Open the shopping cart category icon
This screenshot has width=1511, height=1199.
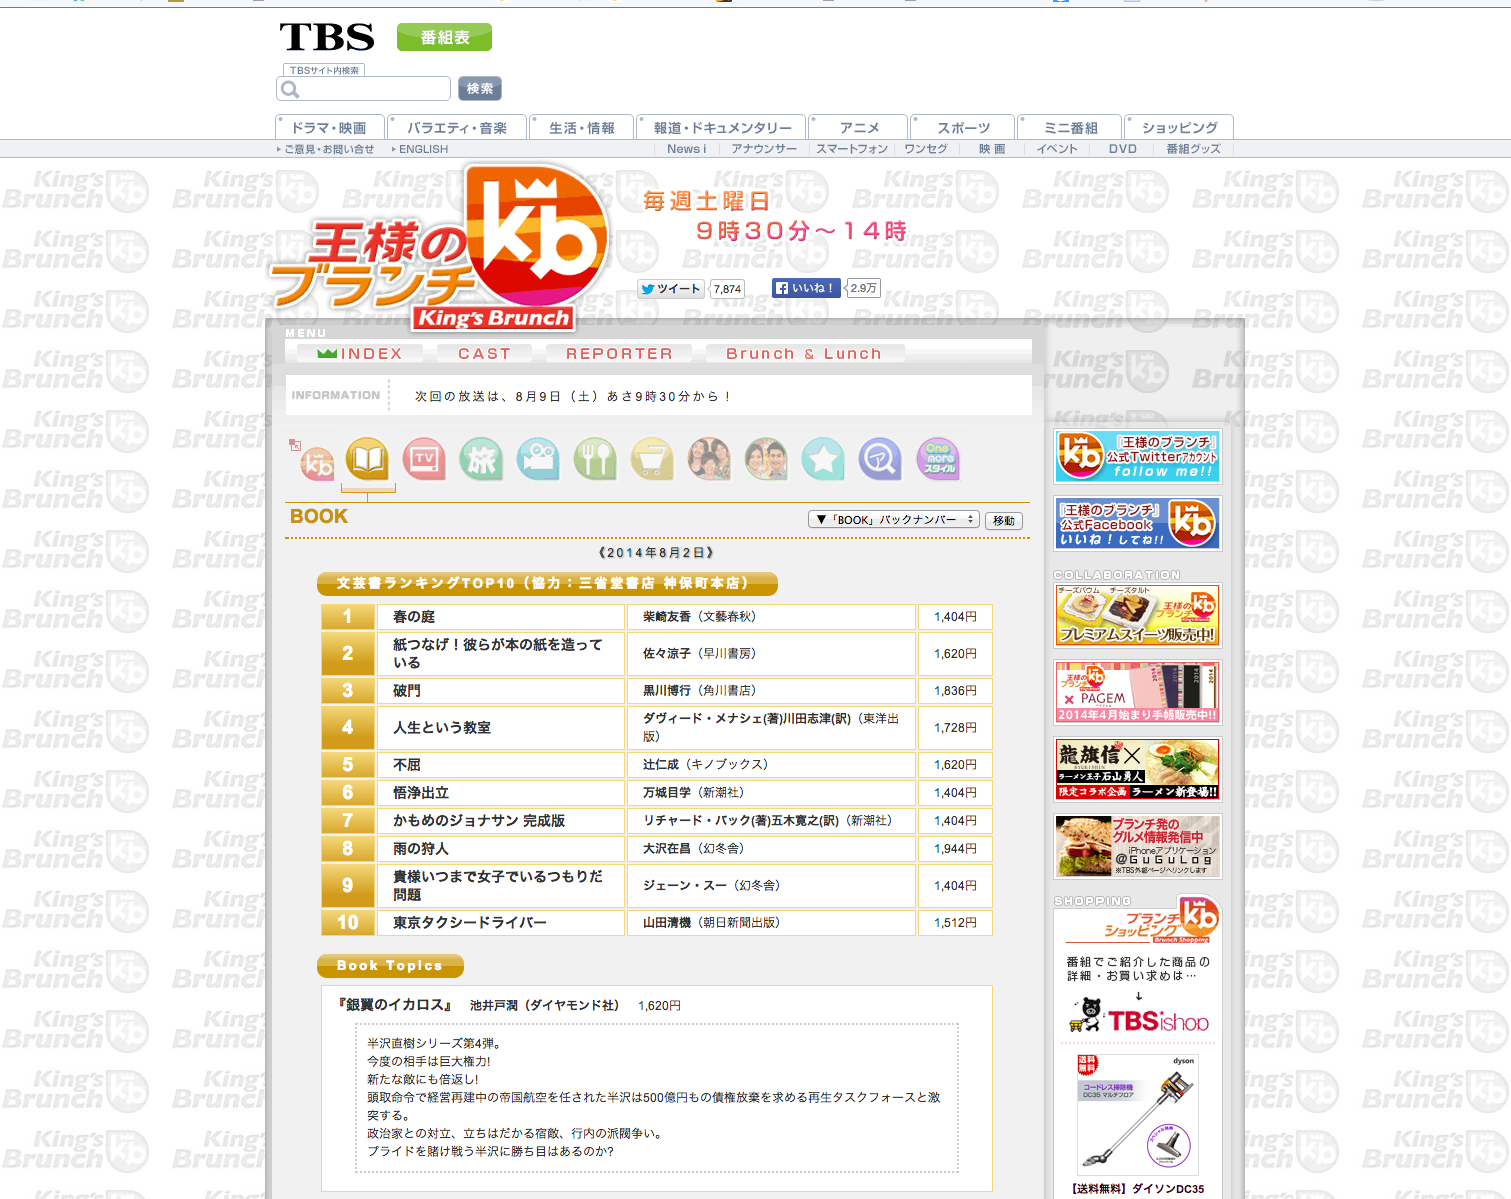[x=652, y=459]
